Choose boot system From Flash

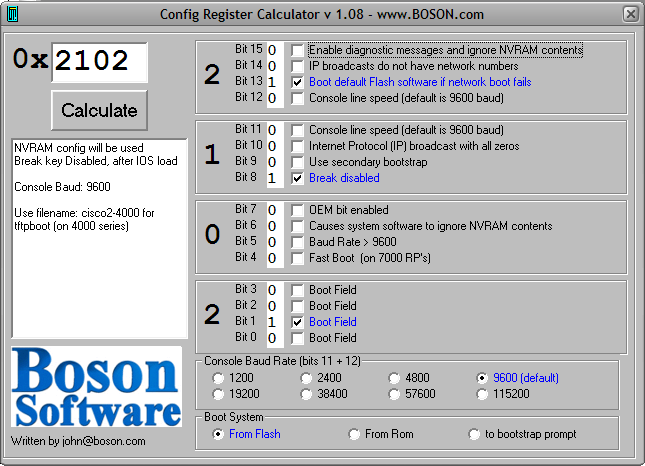218,434
